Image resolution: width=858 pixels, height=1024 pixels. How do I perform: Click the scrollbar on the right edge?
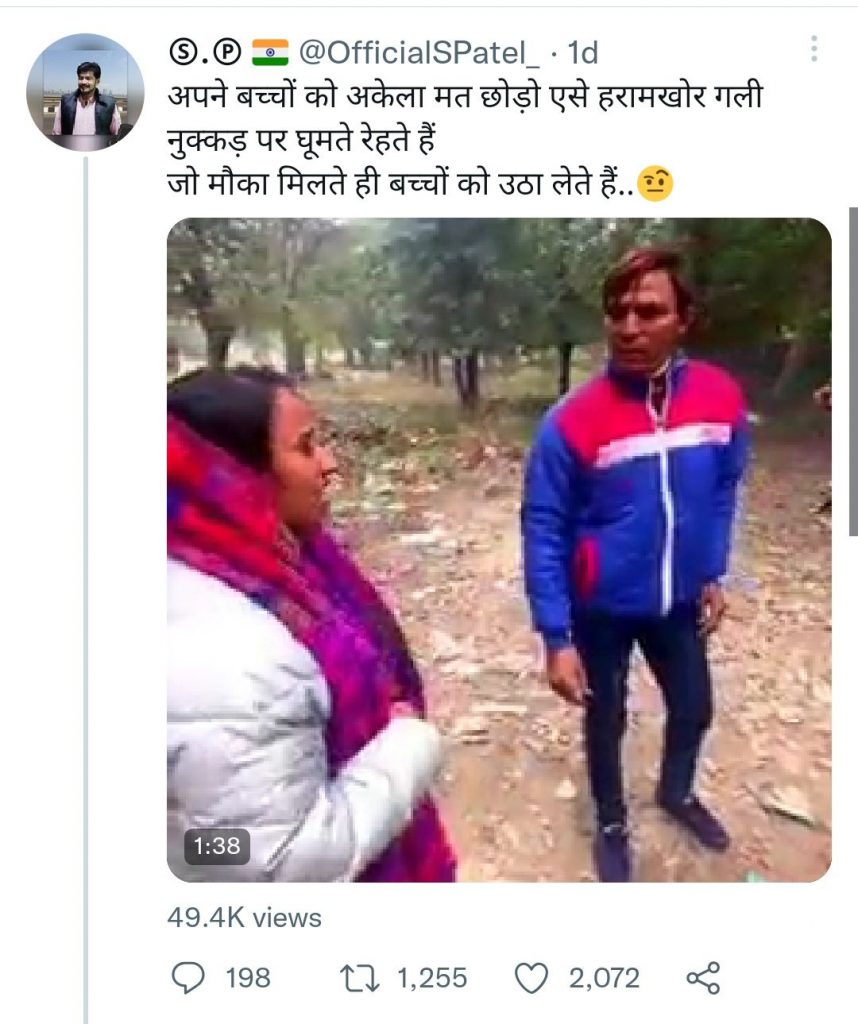(853, 372)
